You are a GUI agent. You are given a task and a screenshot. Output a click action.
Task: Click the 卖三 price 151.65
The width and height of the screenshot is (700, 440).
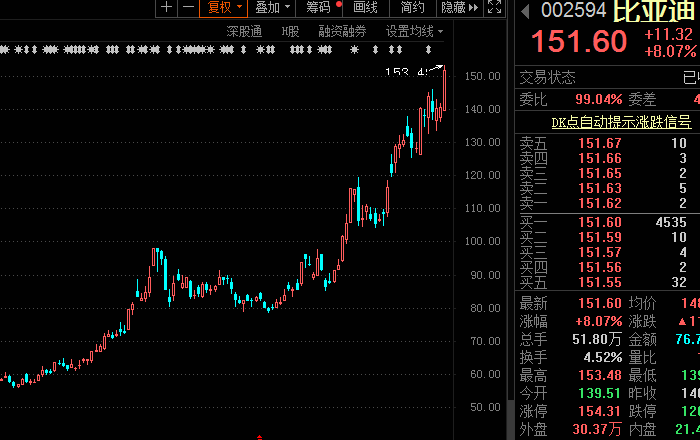click(x=600, y=173)
